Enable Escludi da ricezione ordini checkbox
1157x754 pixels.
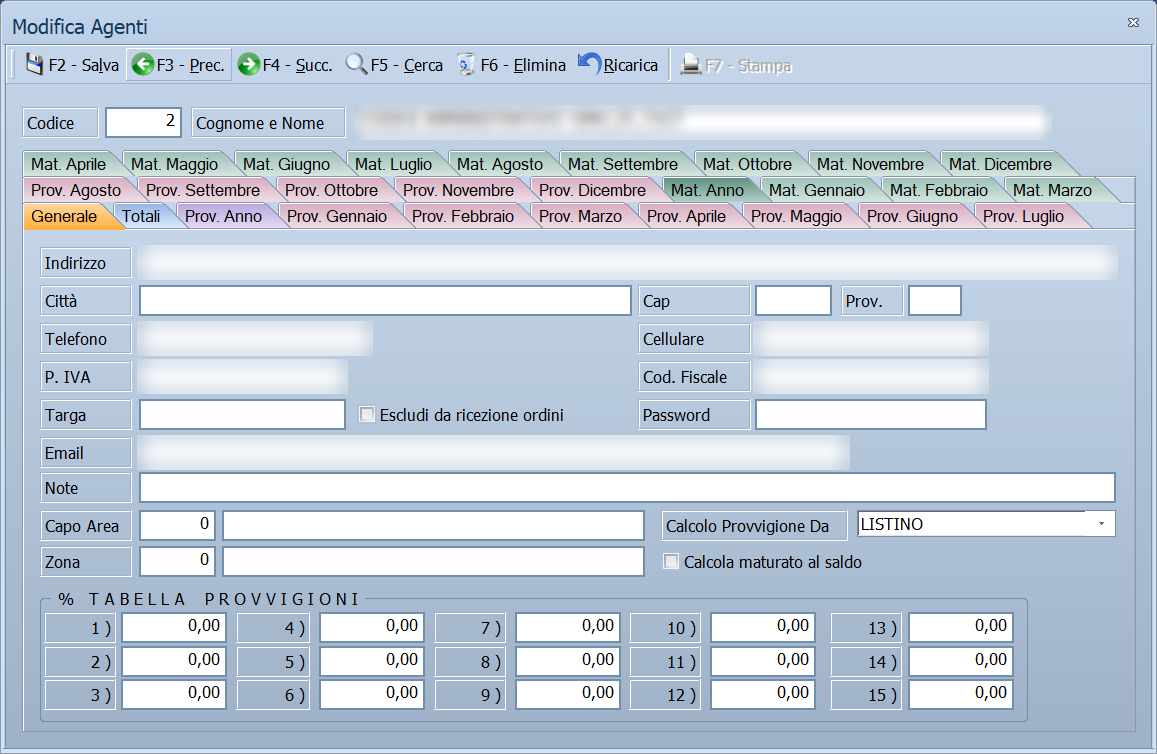(x=367, y=415)
